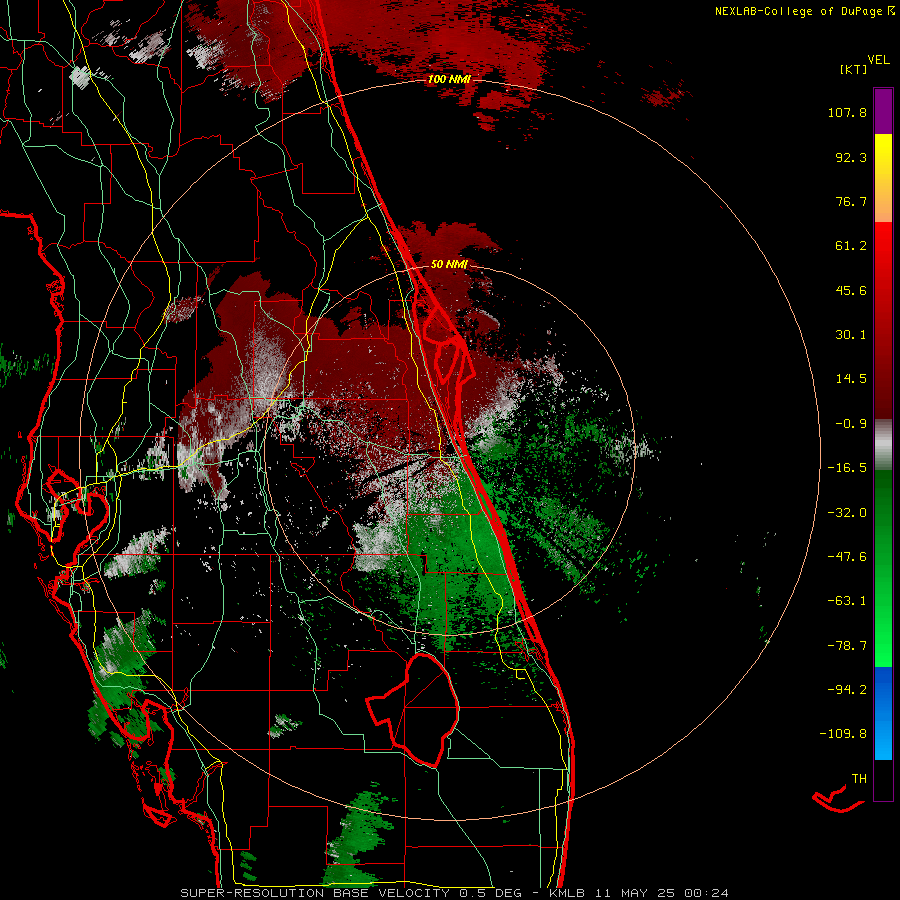Viewport: 900px width, 900px height.
Task: Click the 100 NMI range ring label
Action: [x=449, y=79]
